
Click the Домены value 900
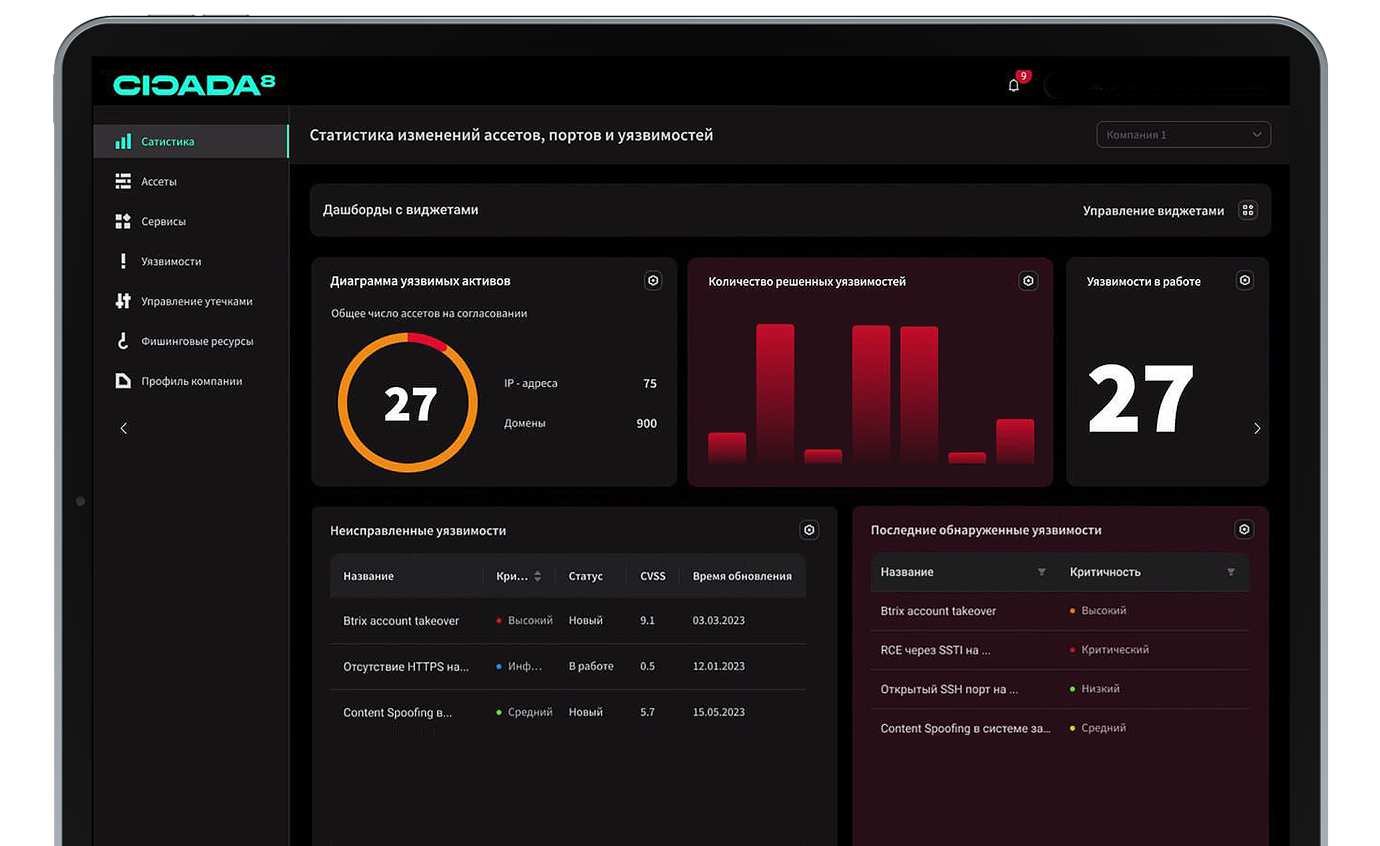pyautogui.click(x=647, y=424)
